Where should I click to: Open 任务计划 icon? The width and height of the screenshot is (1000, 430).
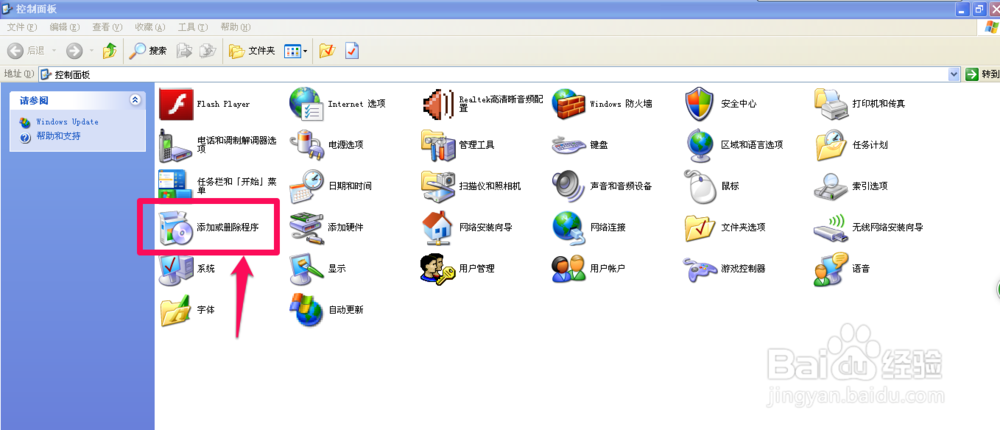click(832, 145)
